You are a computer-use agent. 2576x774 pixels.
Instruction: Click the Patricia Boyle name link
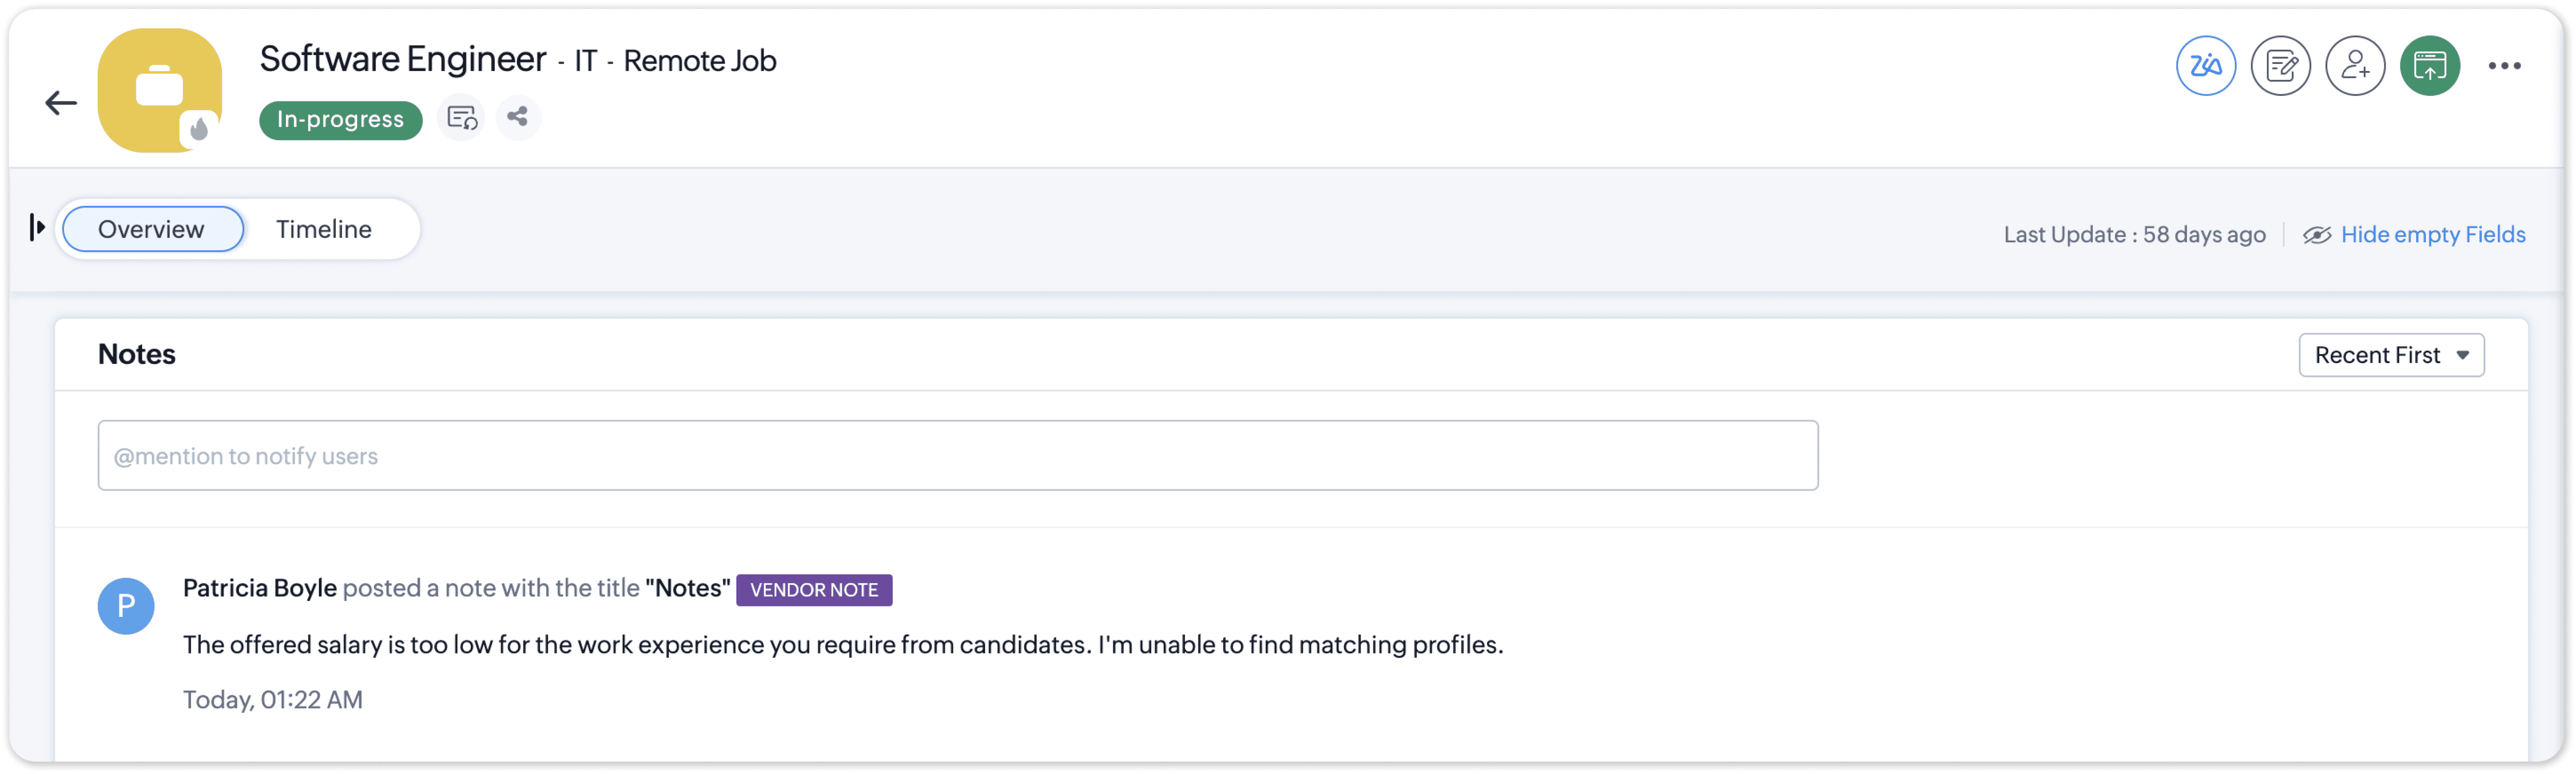(x=260, y=588)
